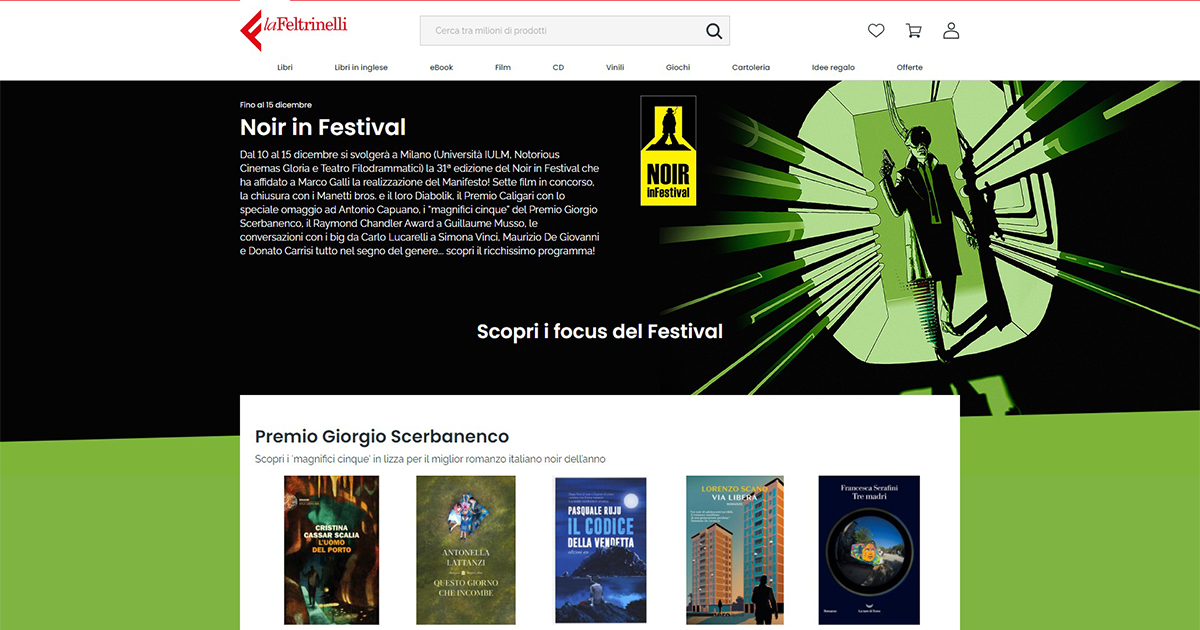This screenshot has height=630, width=1200.
Task: Open the Cartoleria menu
Action: click(751, 68)
